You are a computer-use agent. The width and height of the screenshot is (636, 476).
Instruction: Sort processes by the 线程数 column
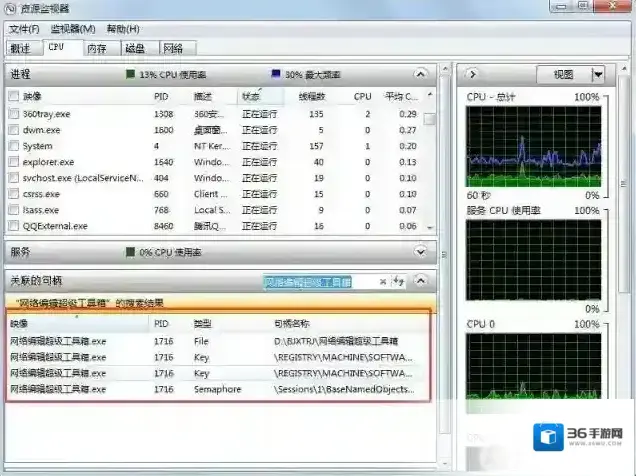click(x=311, y=96)
